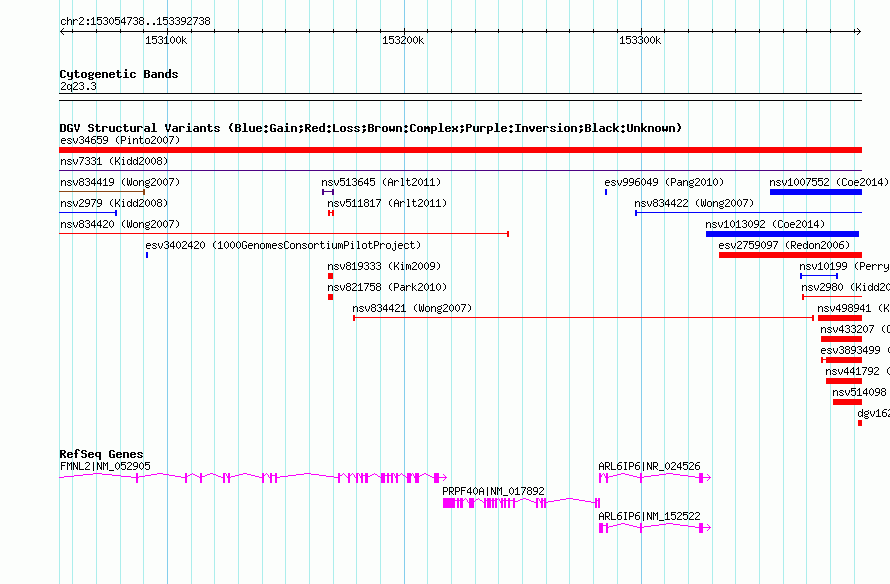890x584 pixels.
Task: Click the FMNL2 gene exon structure
Action: 253,478
